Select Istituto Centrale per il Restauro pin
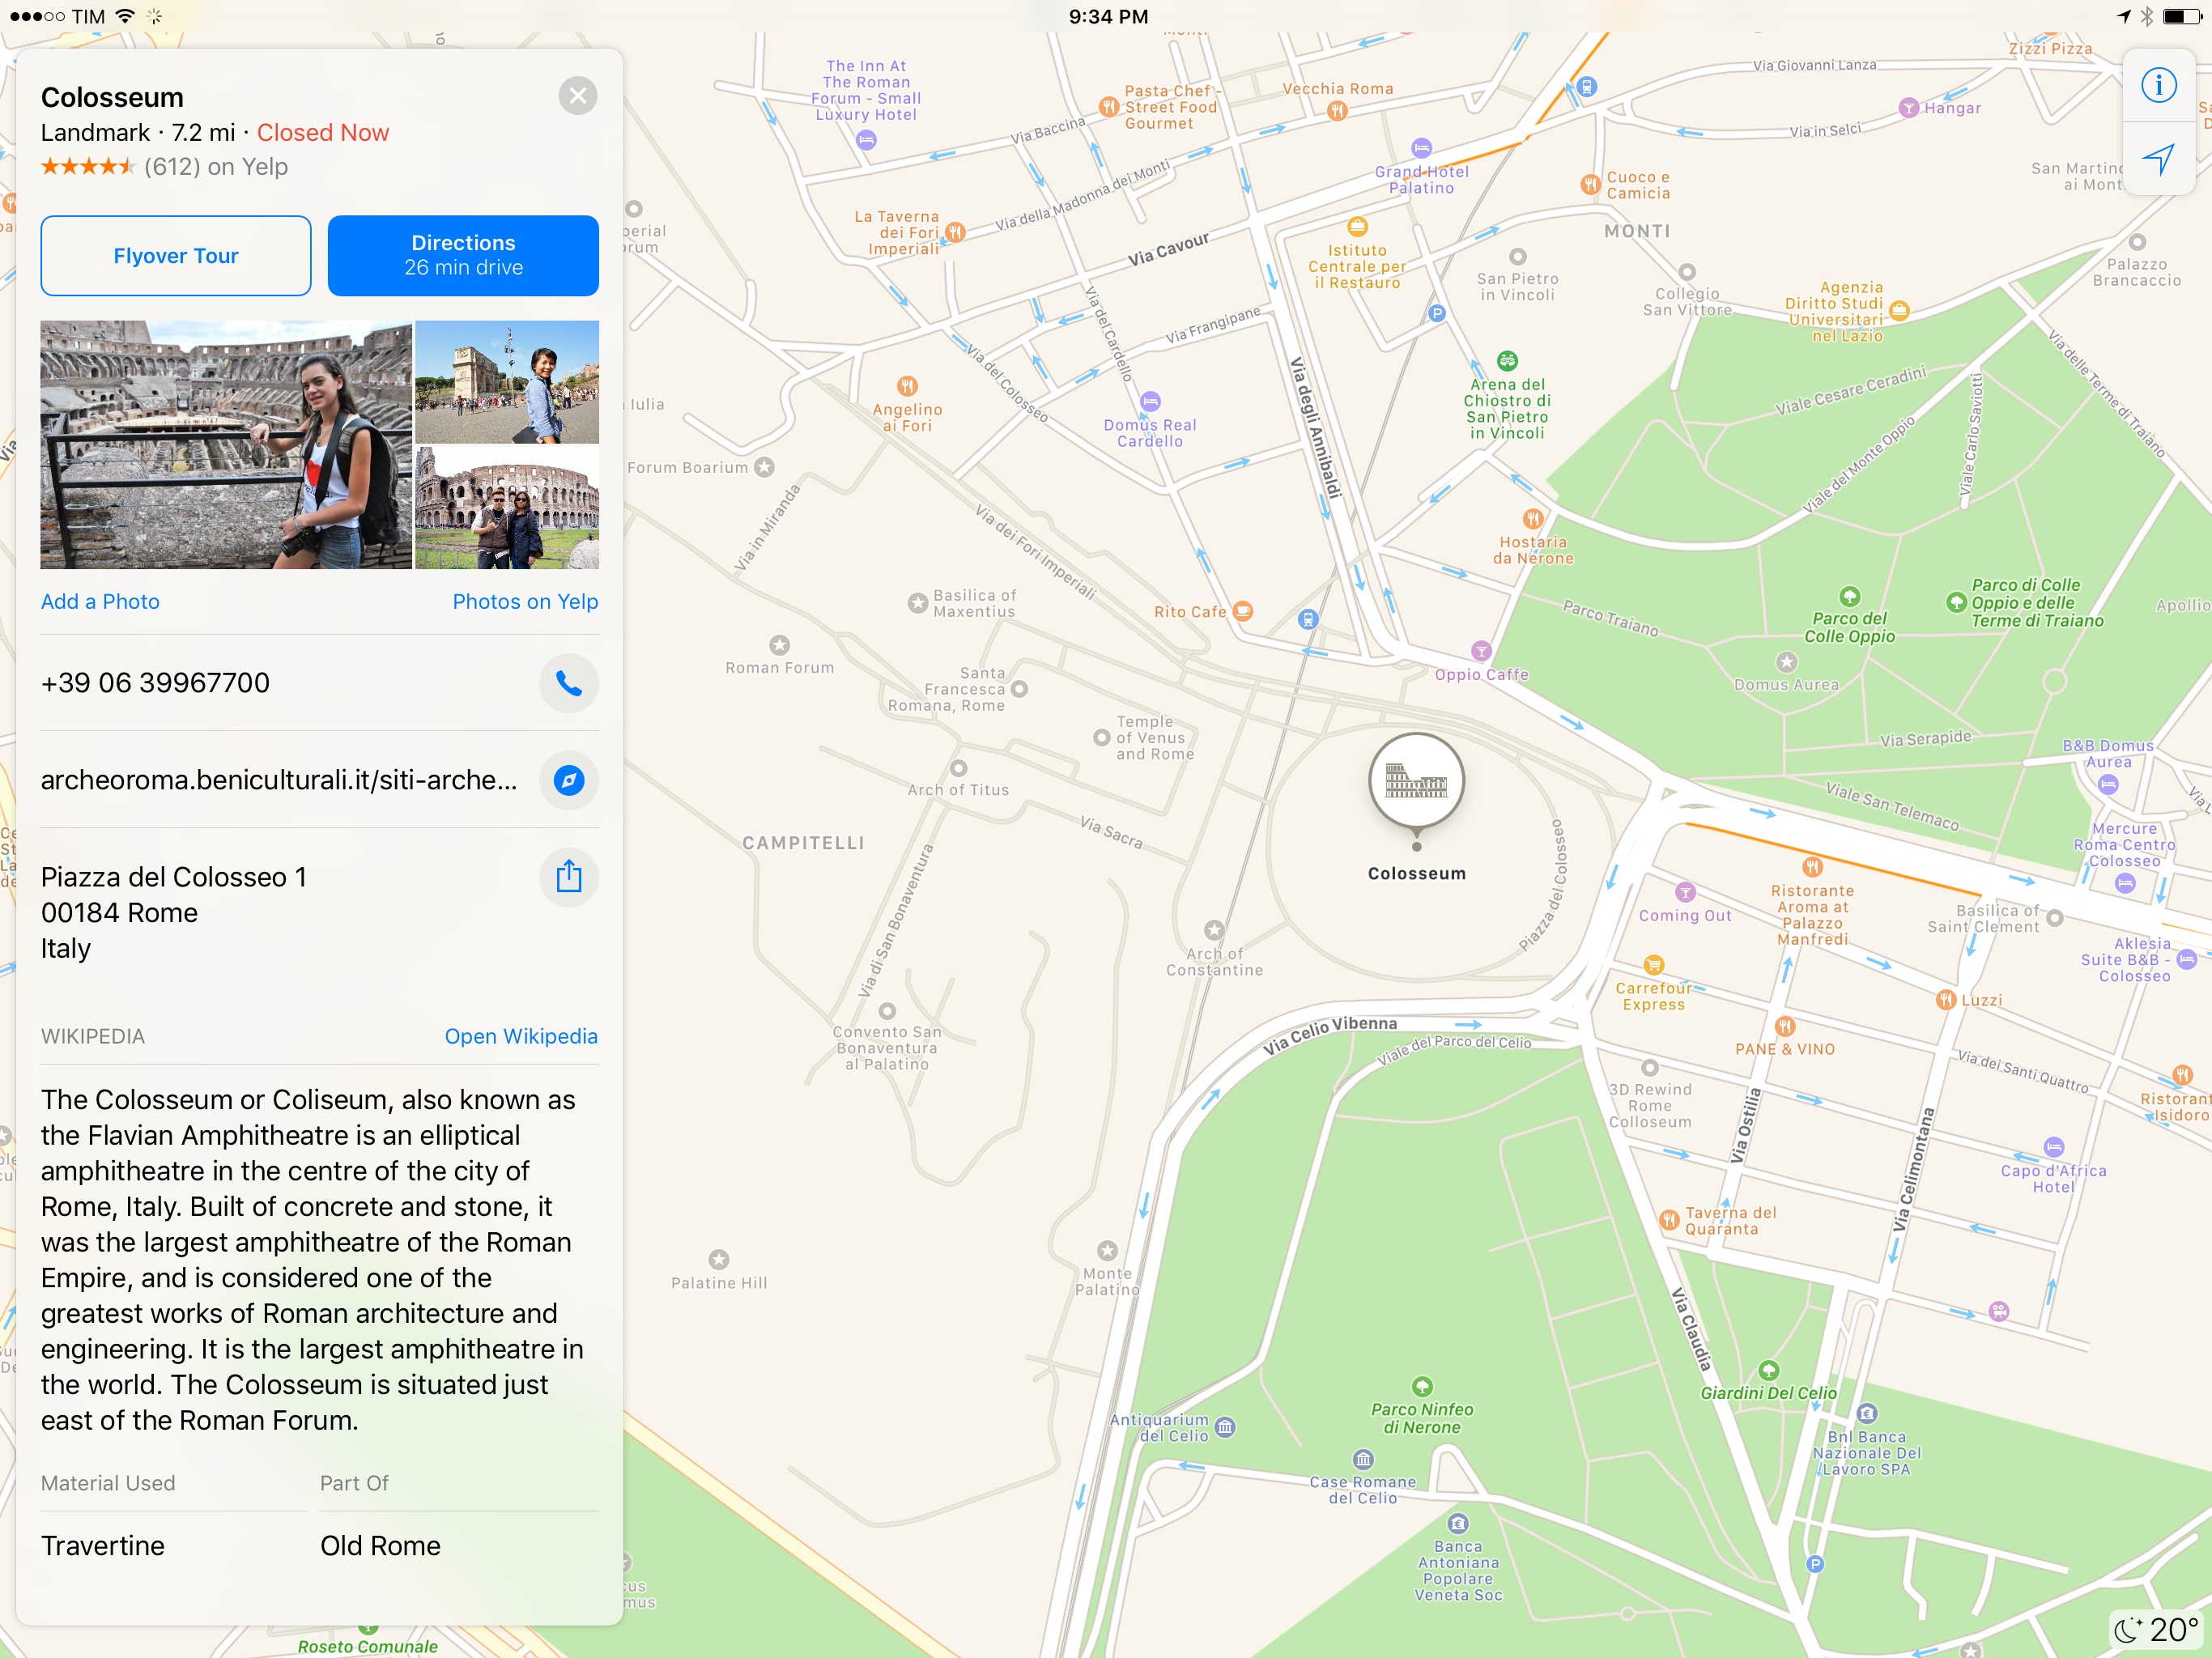Image resolution: width=2212 pixels, height=1658 pixels. (1357, 226)
